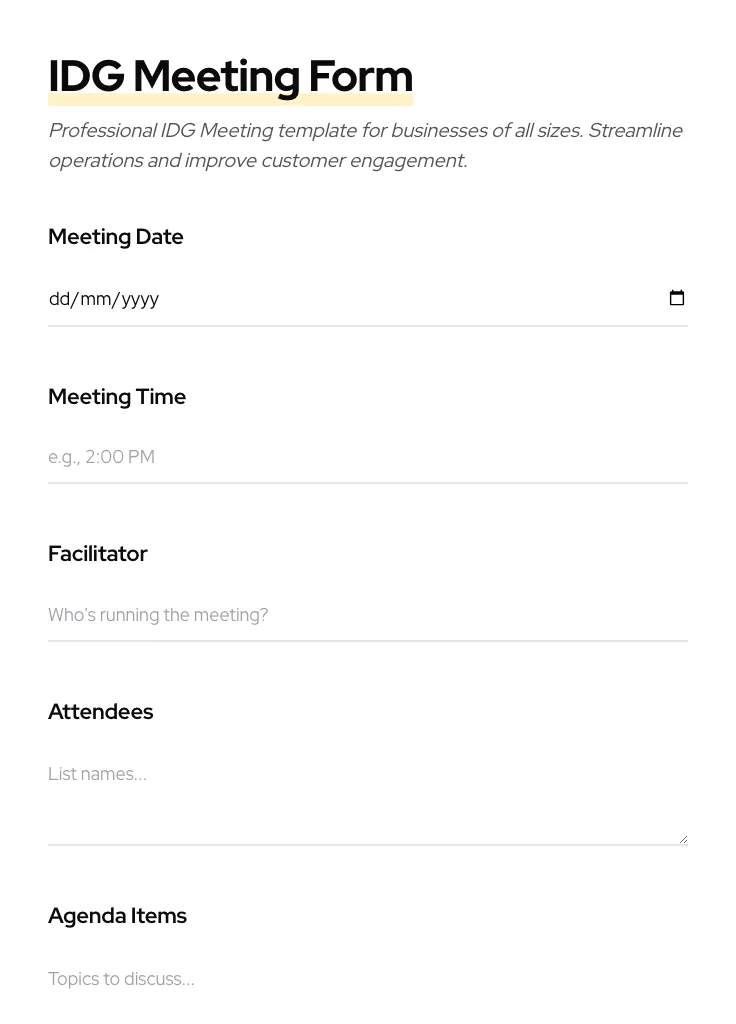Image resolution: width=736 pixels, height=1024 pixels.
Task: Click the Facilitator text field
Action: pyautogui.click(x=300, y=615)
